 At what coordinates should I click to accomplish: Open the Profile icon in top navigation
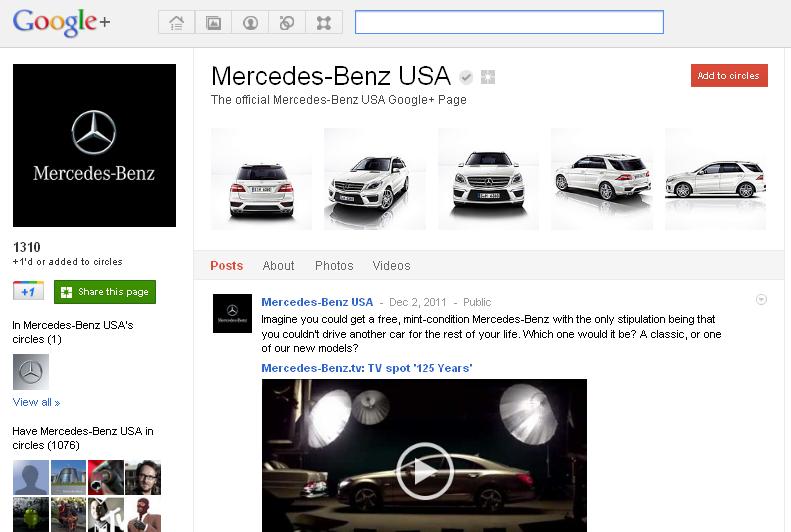coord(250,22)
